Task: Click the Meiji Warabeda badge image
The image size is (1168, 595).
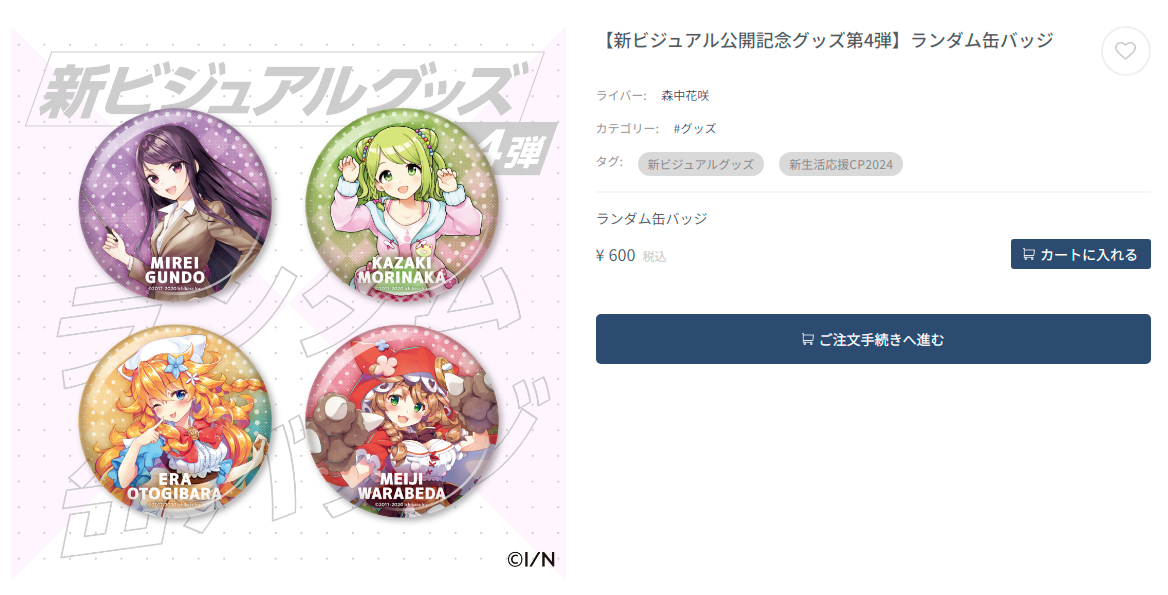Action: 402,423
